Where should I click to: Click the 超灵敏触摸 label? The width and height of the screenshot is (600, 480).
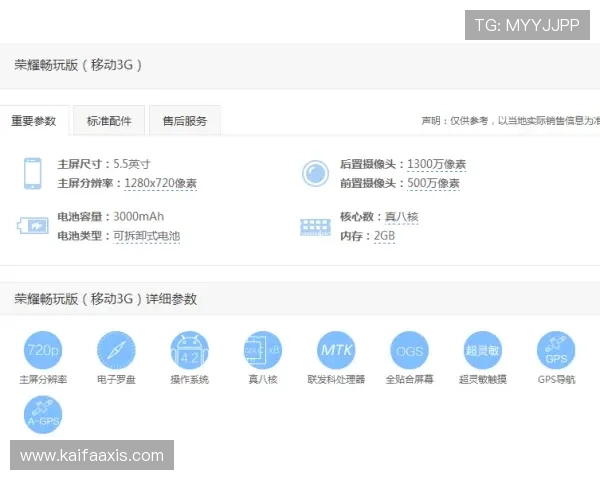(483, 379)
